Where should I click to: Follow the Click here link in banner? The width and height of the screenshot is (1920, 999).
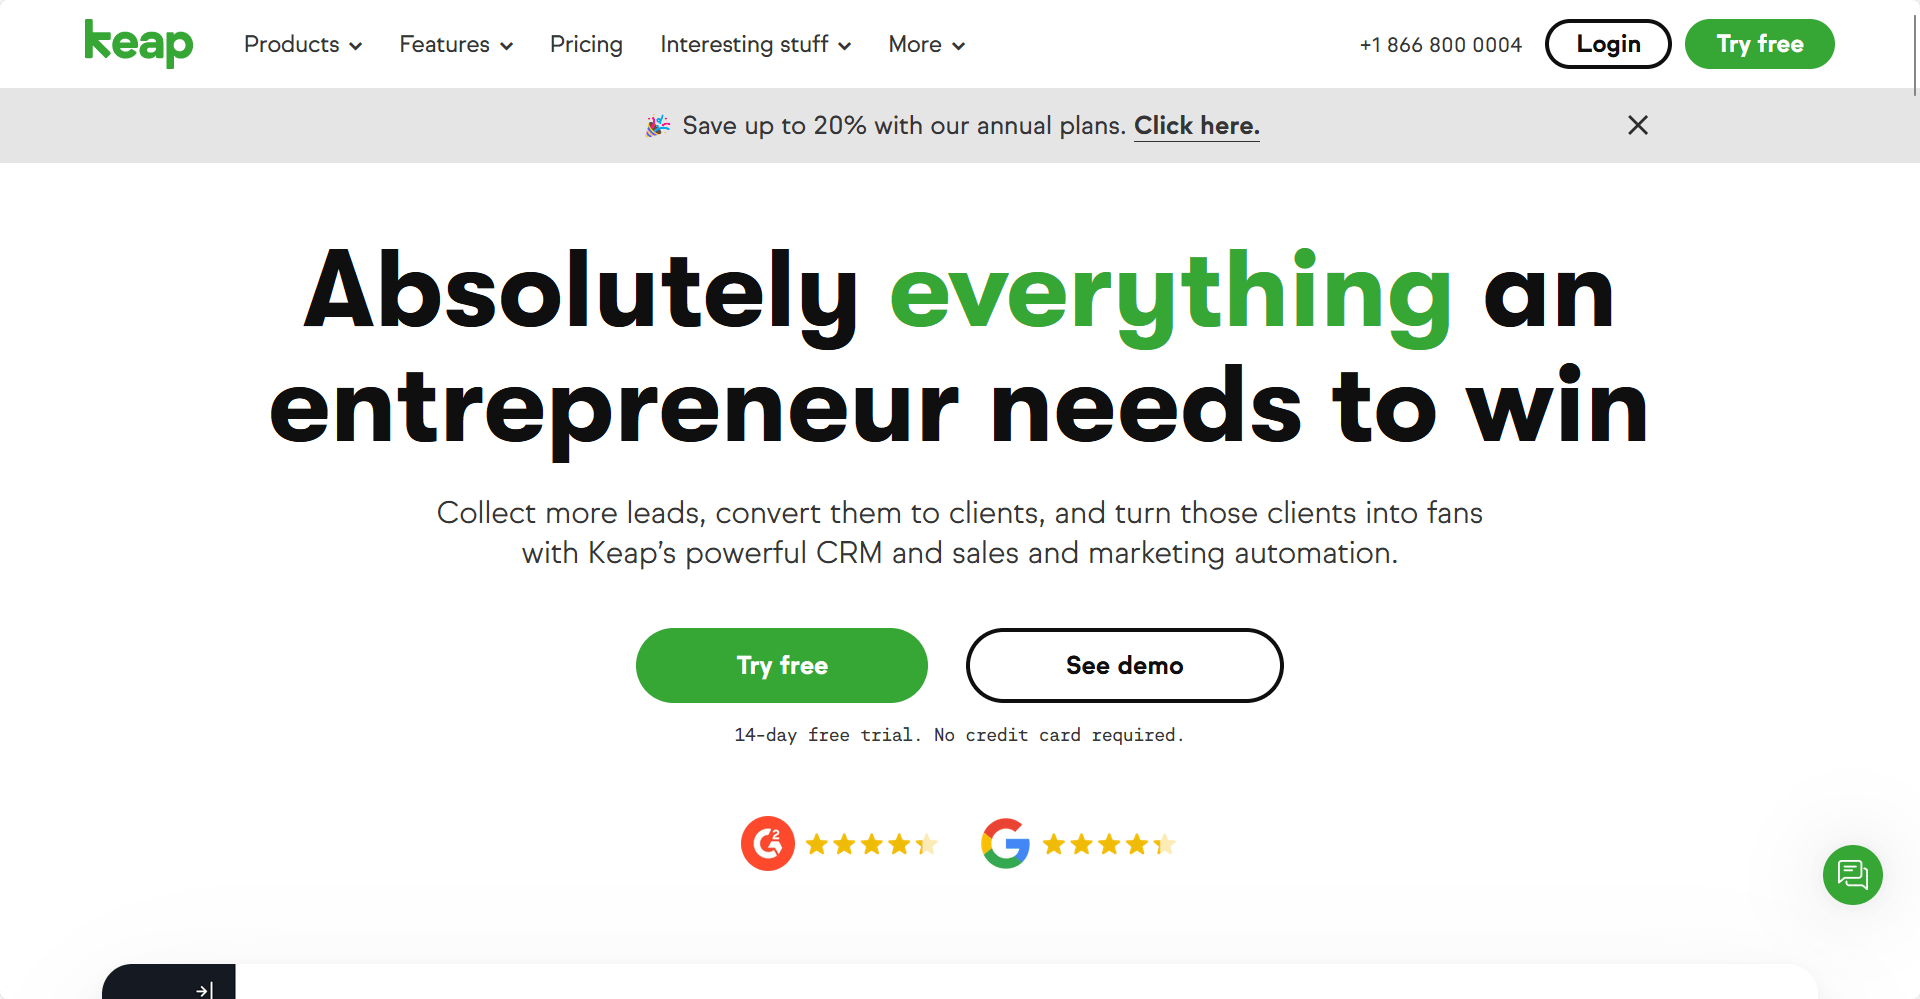point(1197,126)
